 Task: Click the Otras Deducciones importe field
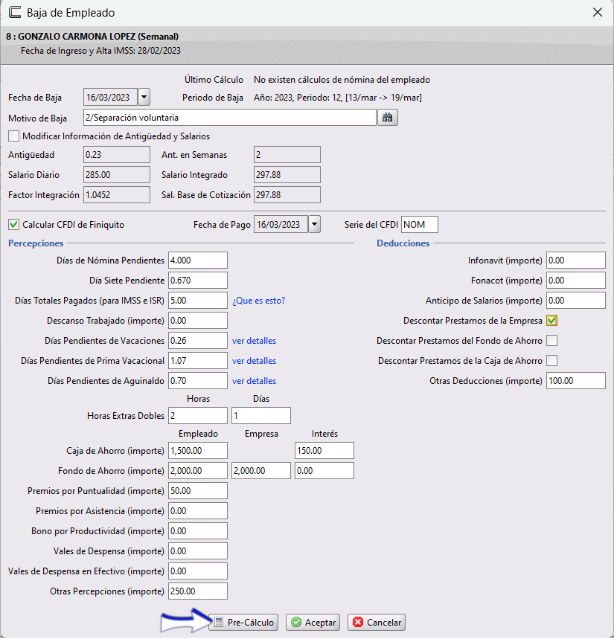pos(576,381)
